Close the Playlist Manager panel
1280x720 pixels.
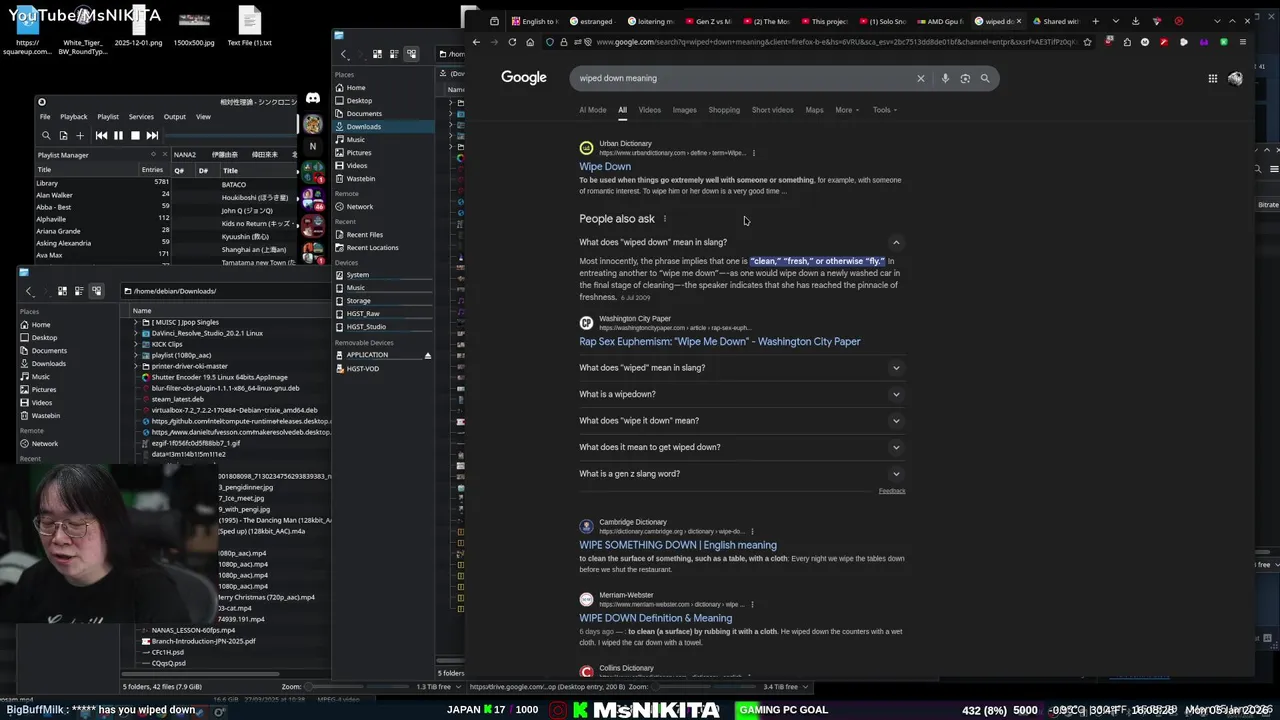coord(164,154)
